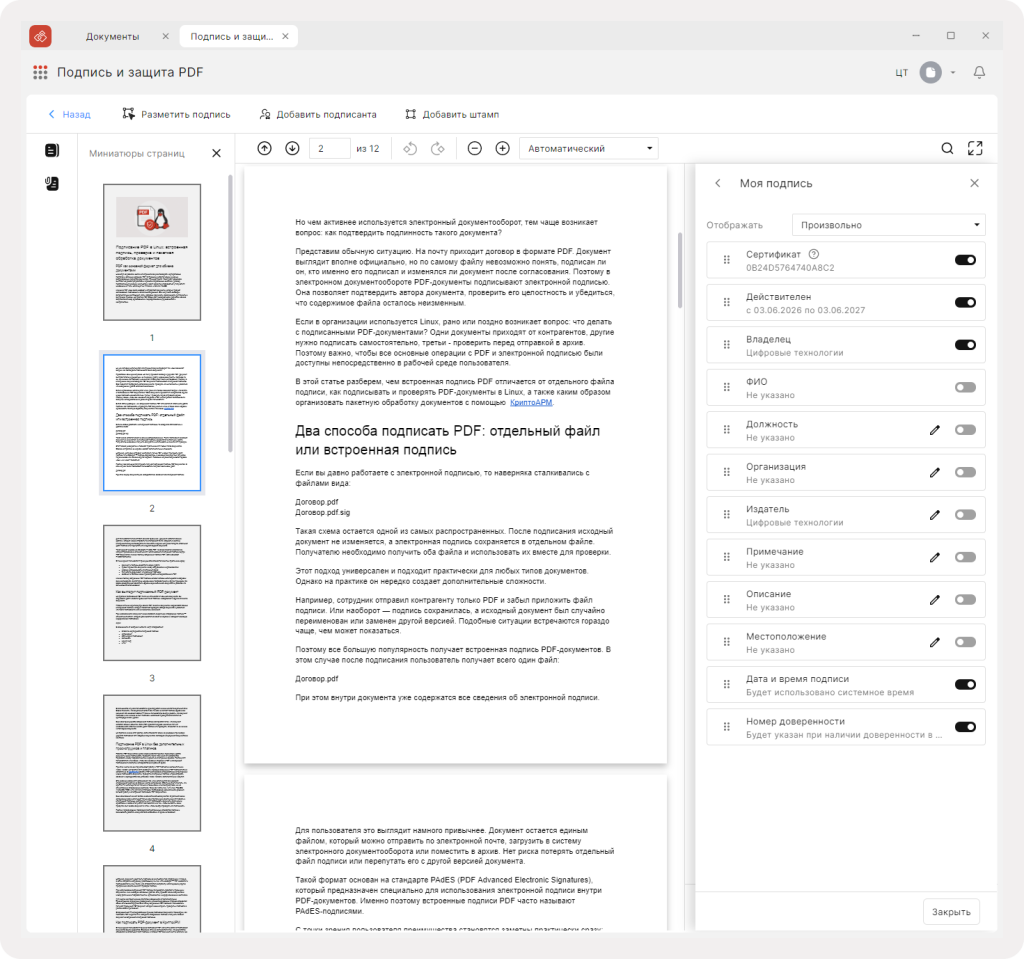Click the document vertical scrollbar
Screen dimensions: 1024x959
[680, 270]
